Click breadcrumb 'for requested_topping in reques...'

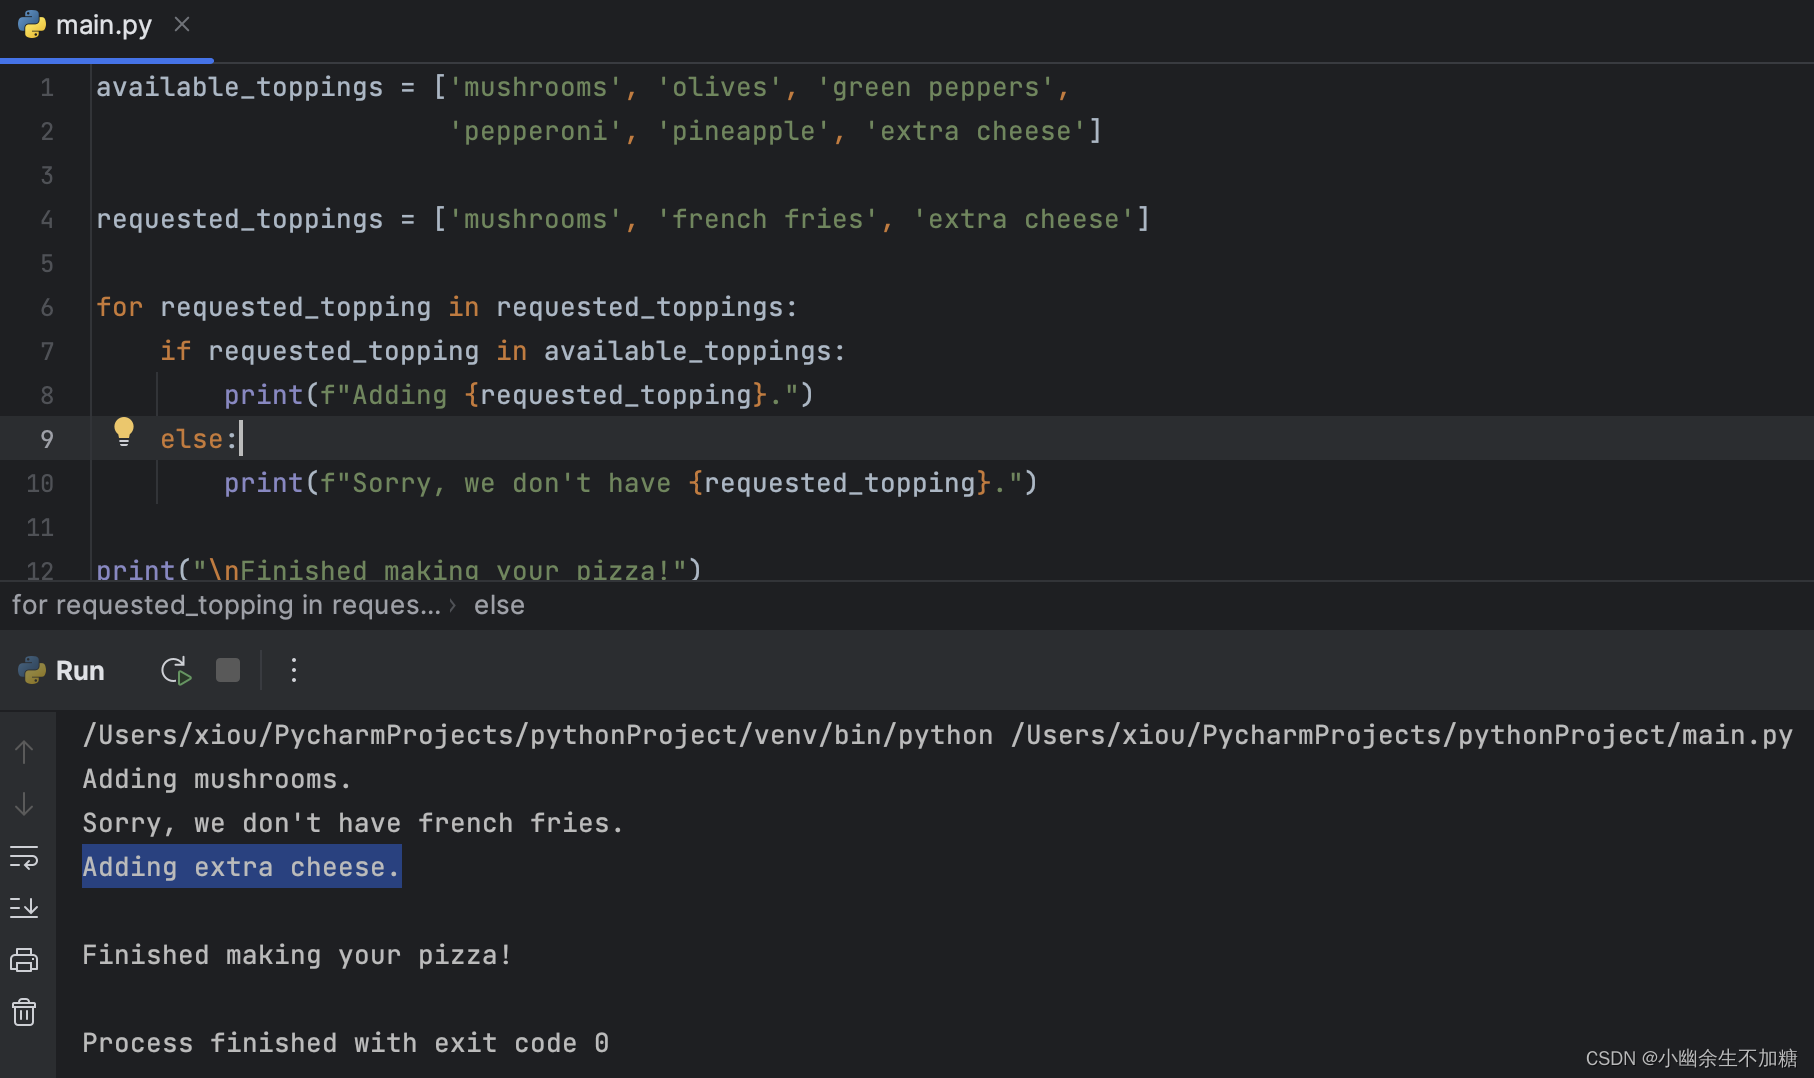click(226, 605)
